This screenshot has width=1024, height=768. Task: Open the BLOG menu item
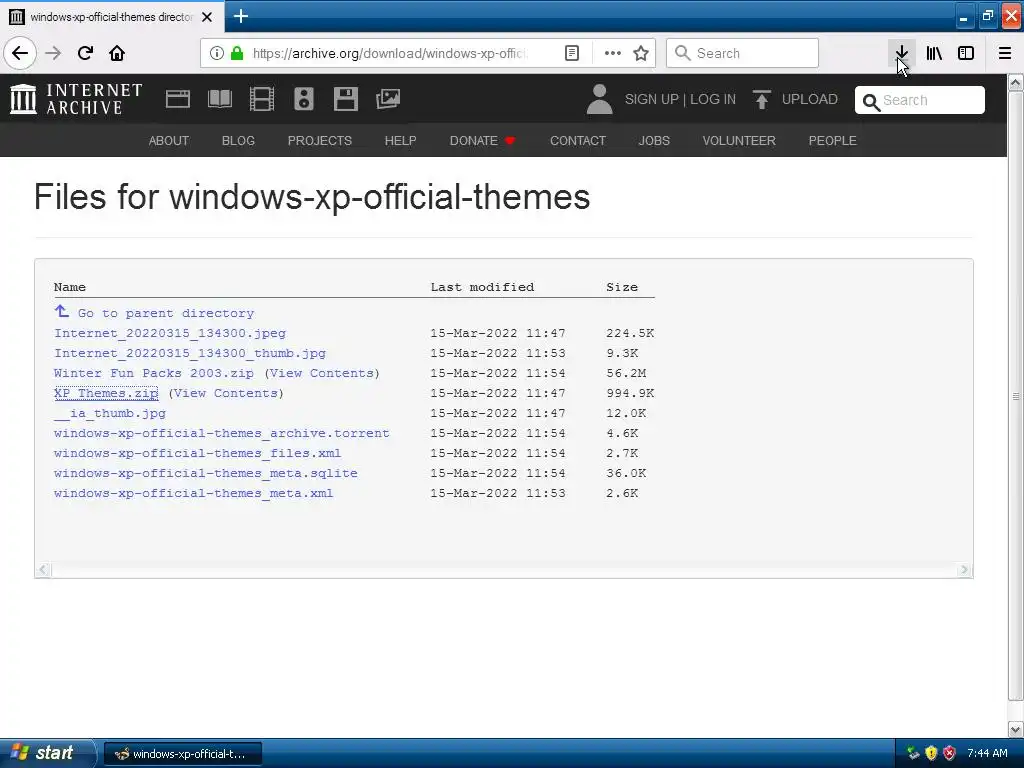pyautogui.click(x=238, y=140)
